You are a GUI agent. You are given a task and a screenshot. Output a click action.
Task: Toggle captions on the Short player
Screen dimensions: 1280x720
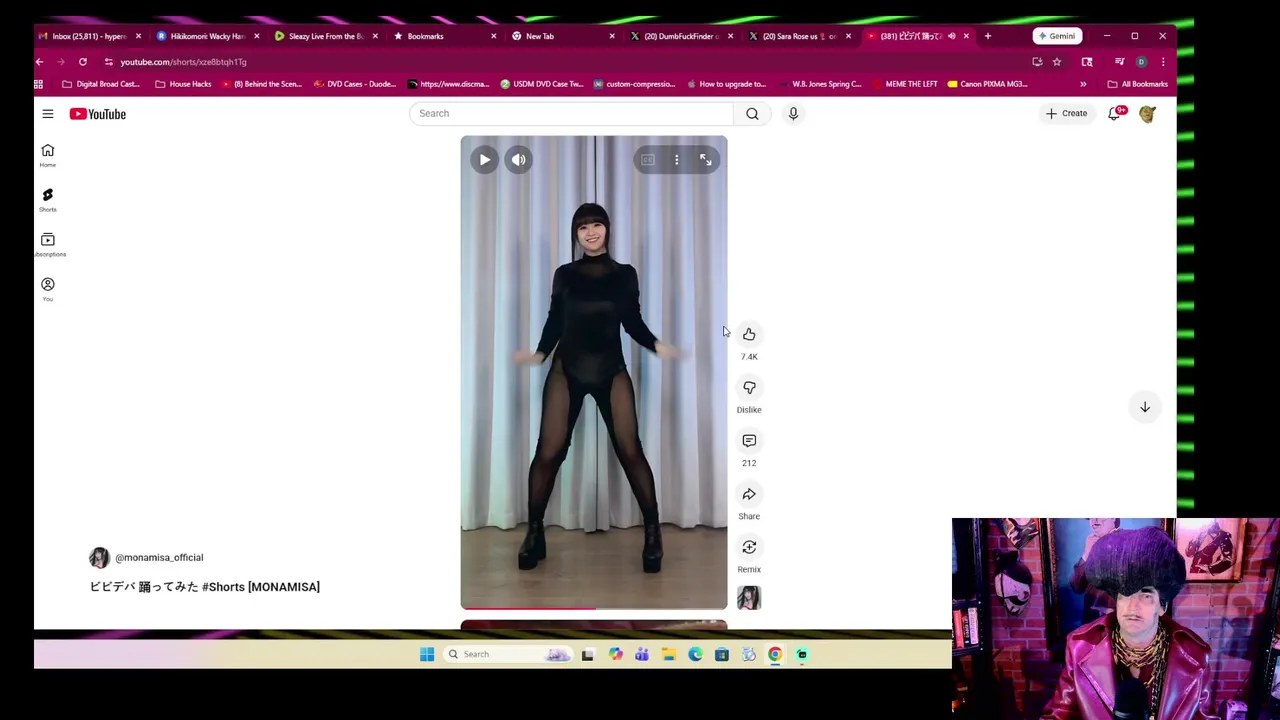(647, 160)
